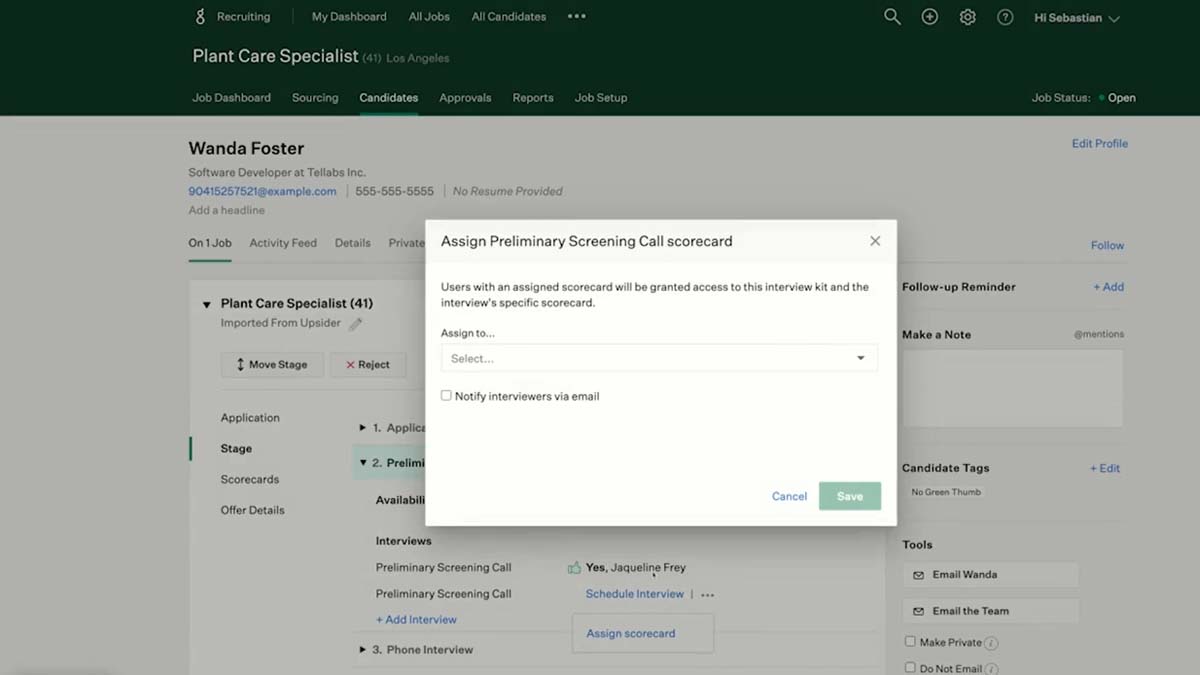This screenshot has height=675, width=1200.
Task: Click Add a headline
Action: (227, 211)
